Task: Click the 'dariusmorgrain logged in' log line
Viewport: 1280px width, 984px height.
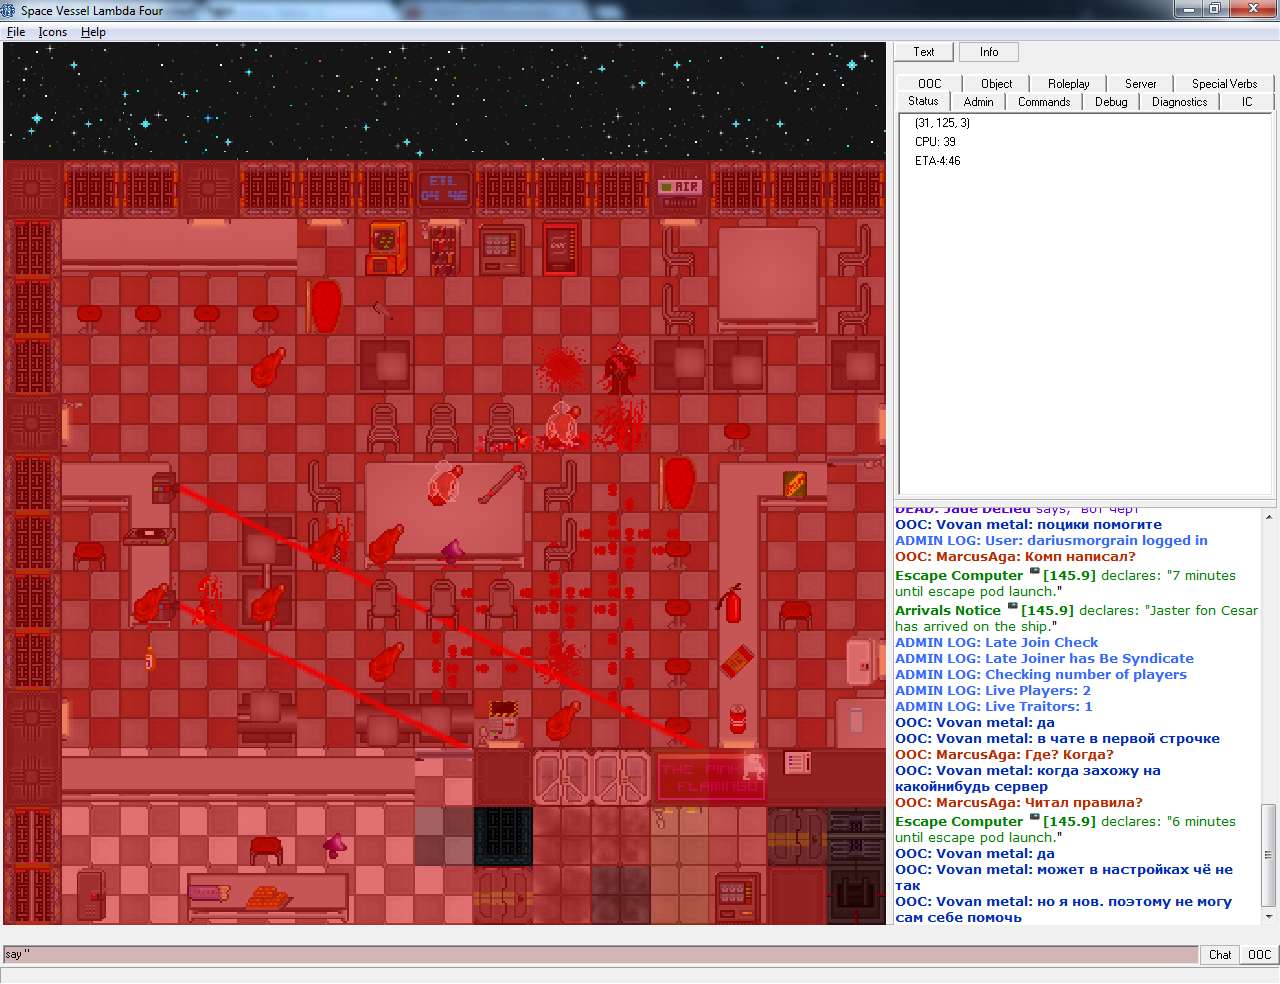Action: click(x=1051, y=540)
